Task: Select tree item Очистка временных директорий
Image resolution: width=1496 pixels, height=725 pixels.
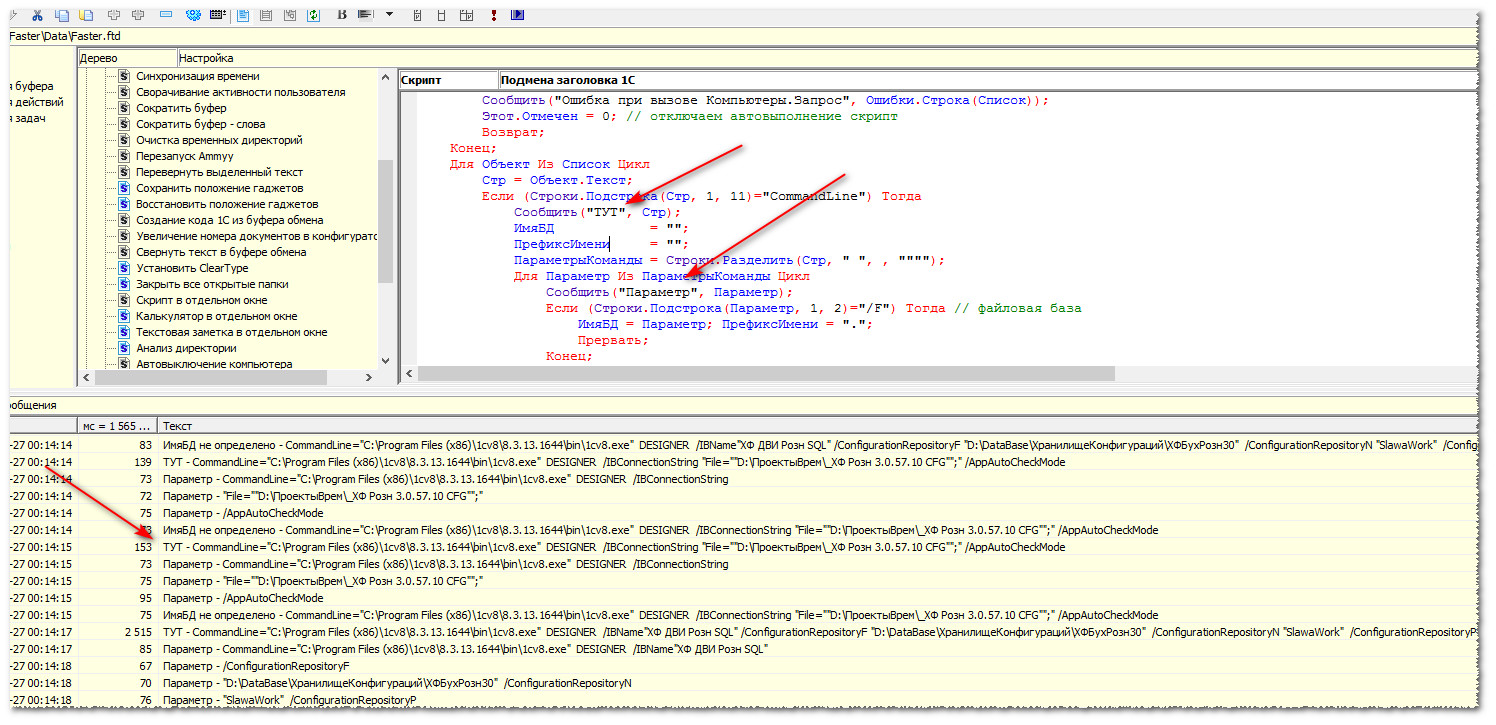Action: [x=219, y=140]
